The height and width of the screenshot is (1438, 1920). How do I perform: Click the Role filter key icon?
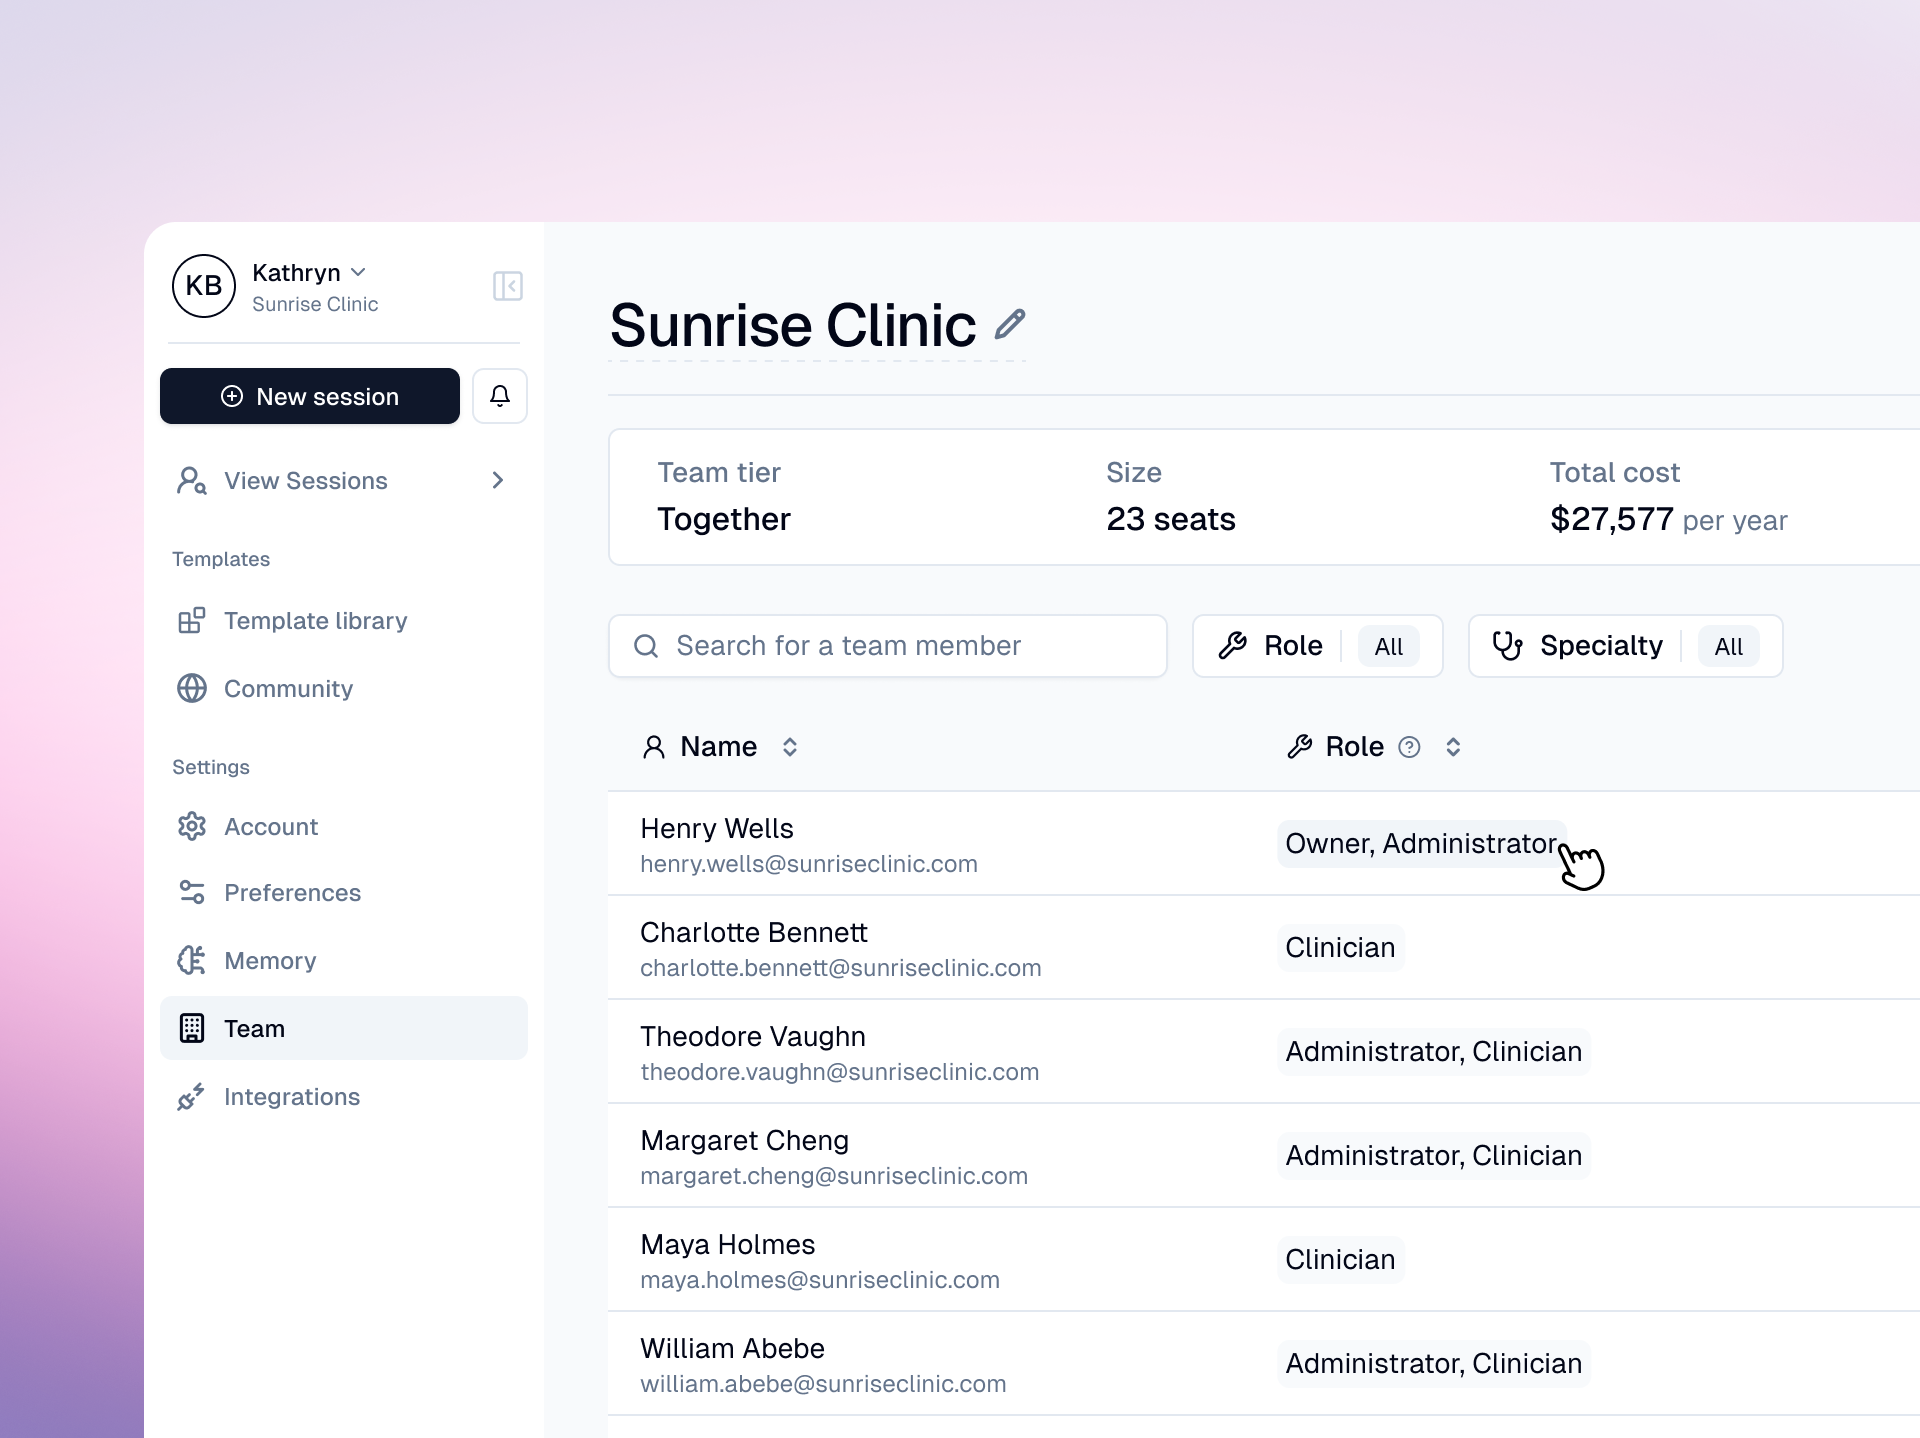pyautogui.click(x=1234, y=645)
